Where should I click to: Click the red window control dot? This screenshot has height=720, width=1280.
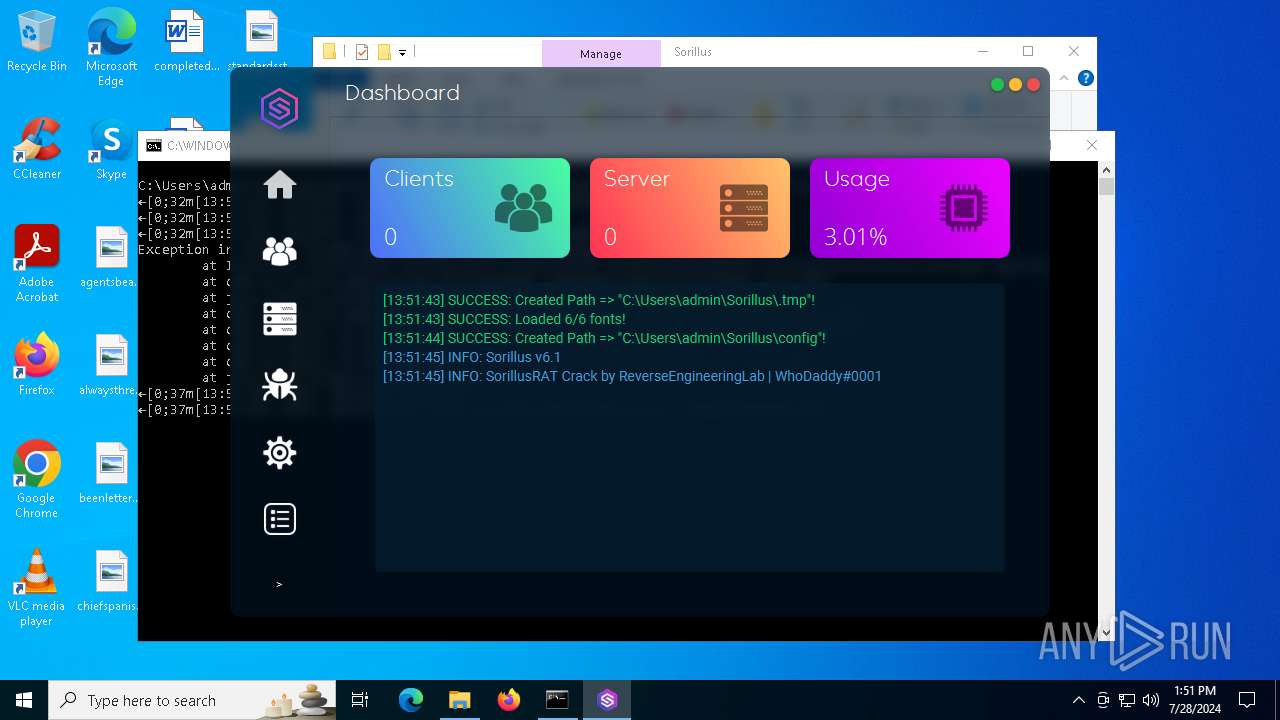(1033, 85)
